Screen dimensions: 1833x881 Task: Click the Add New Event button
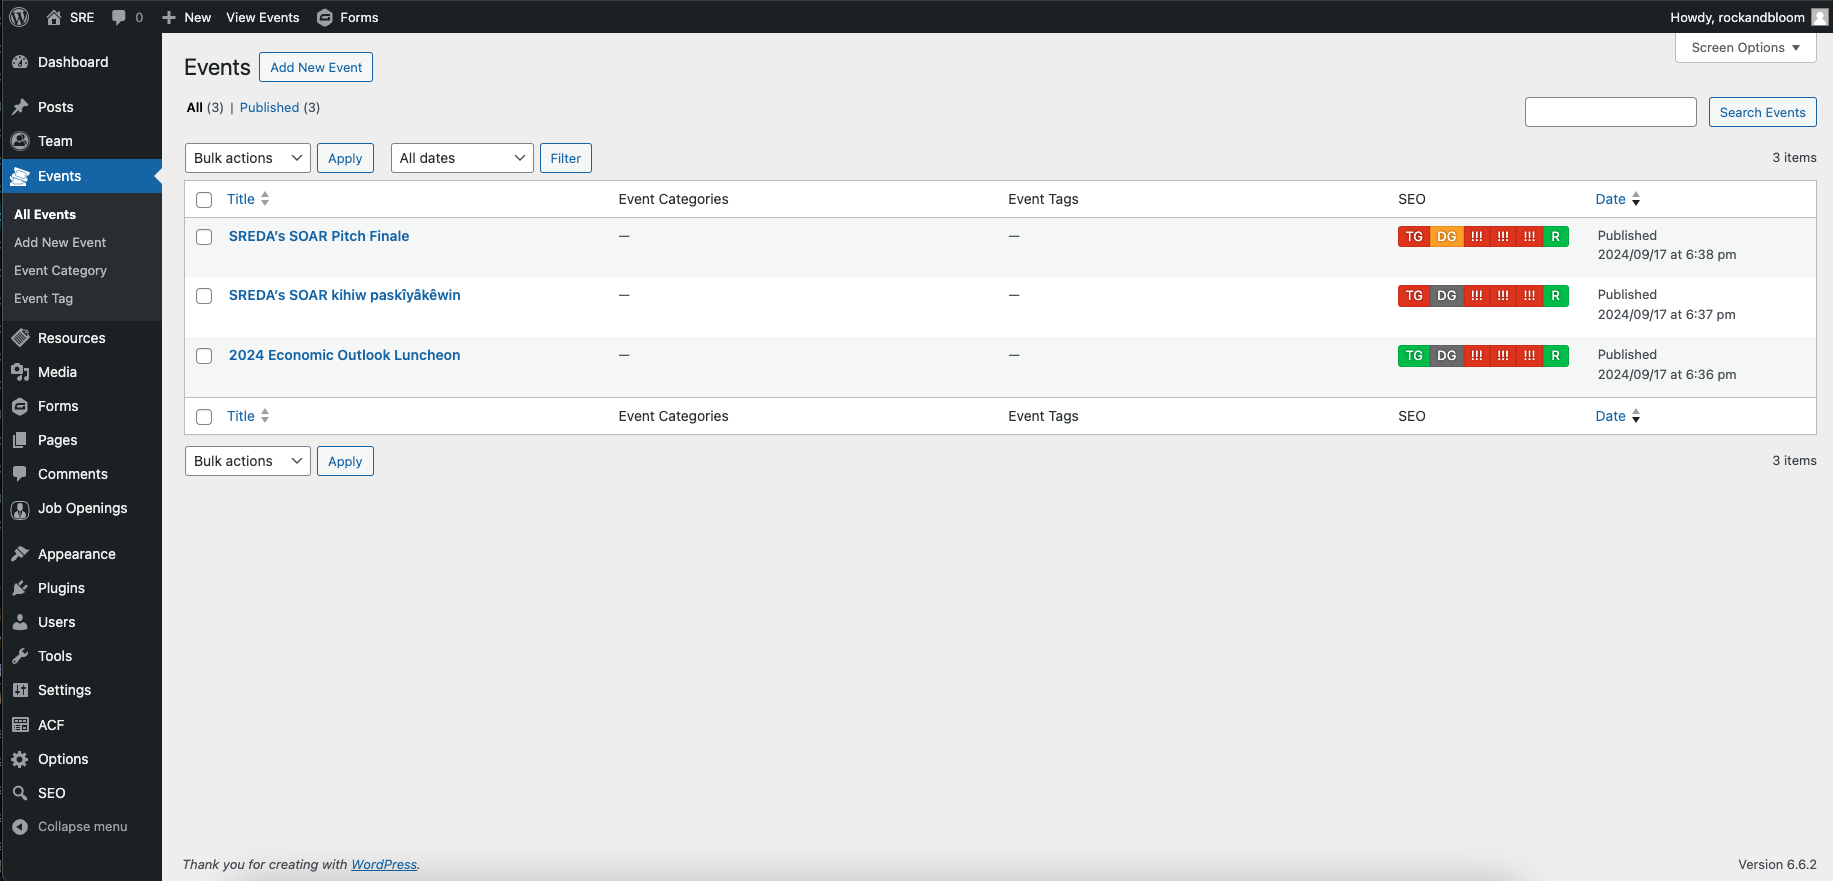316,67
